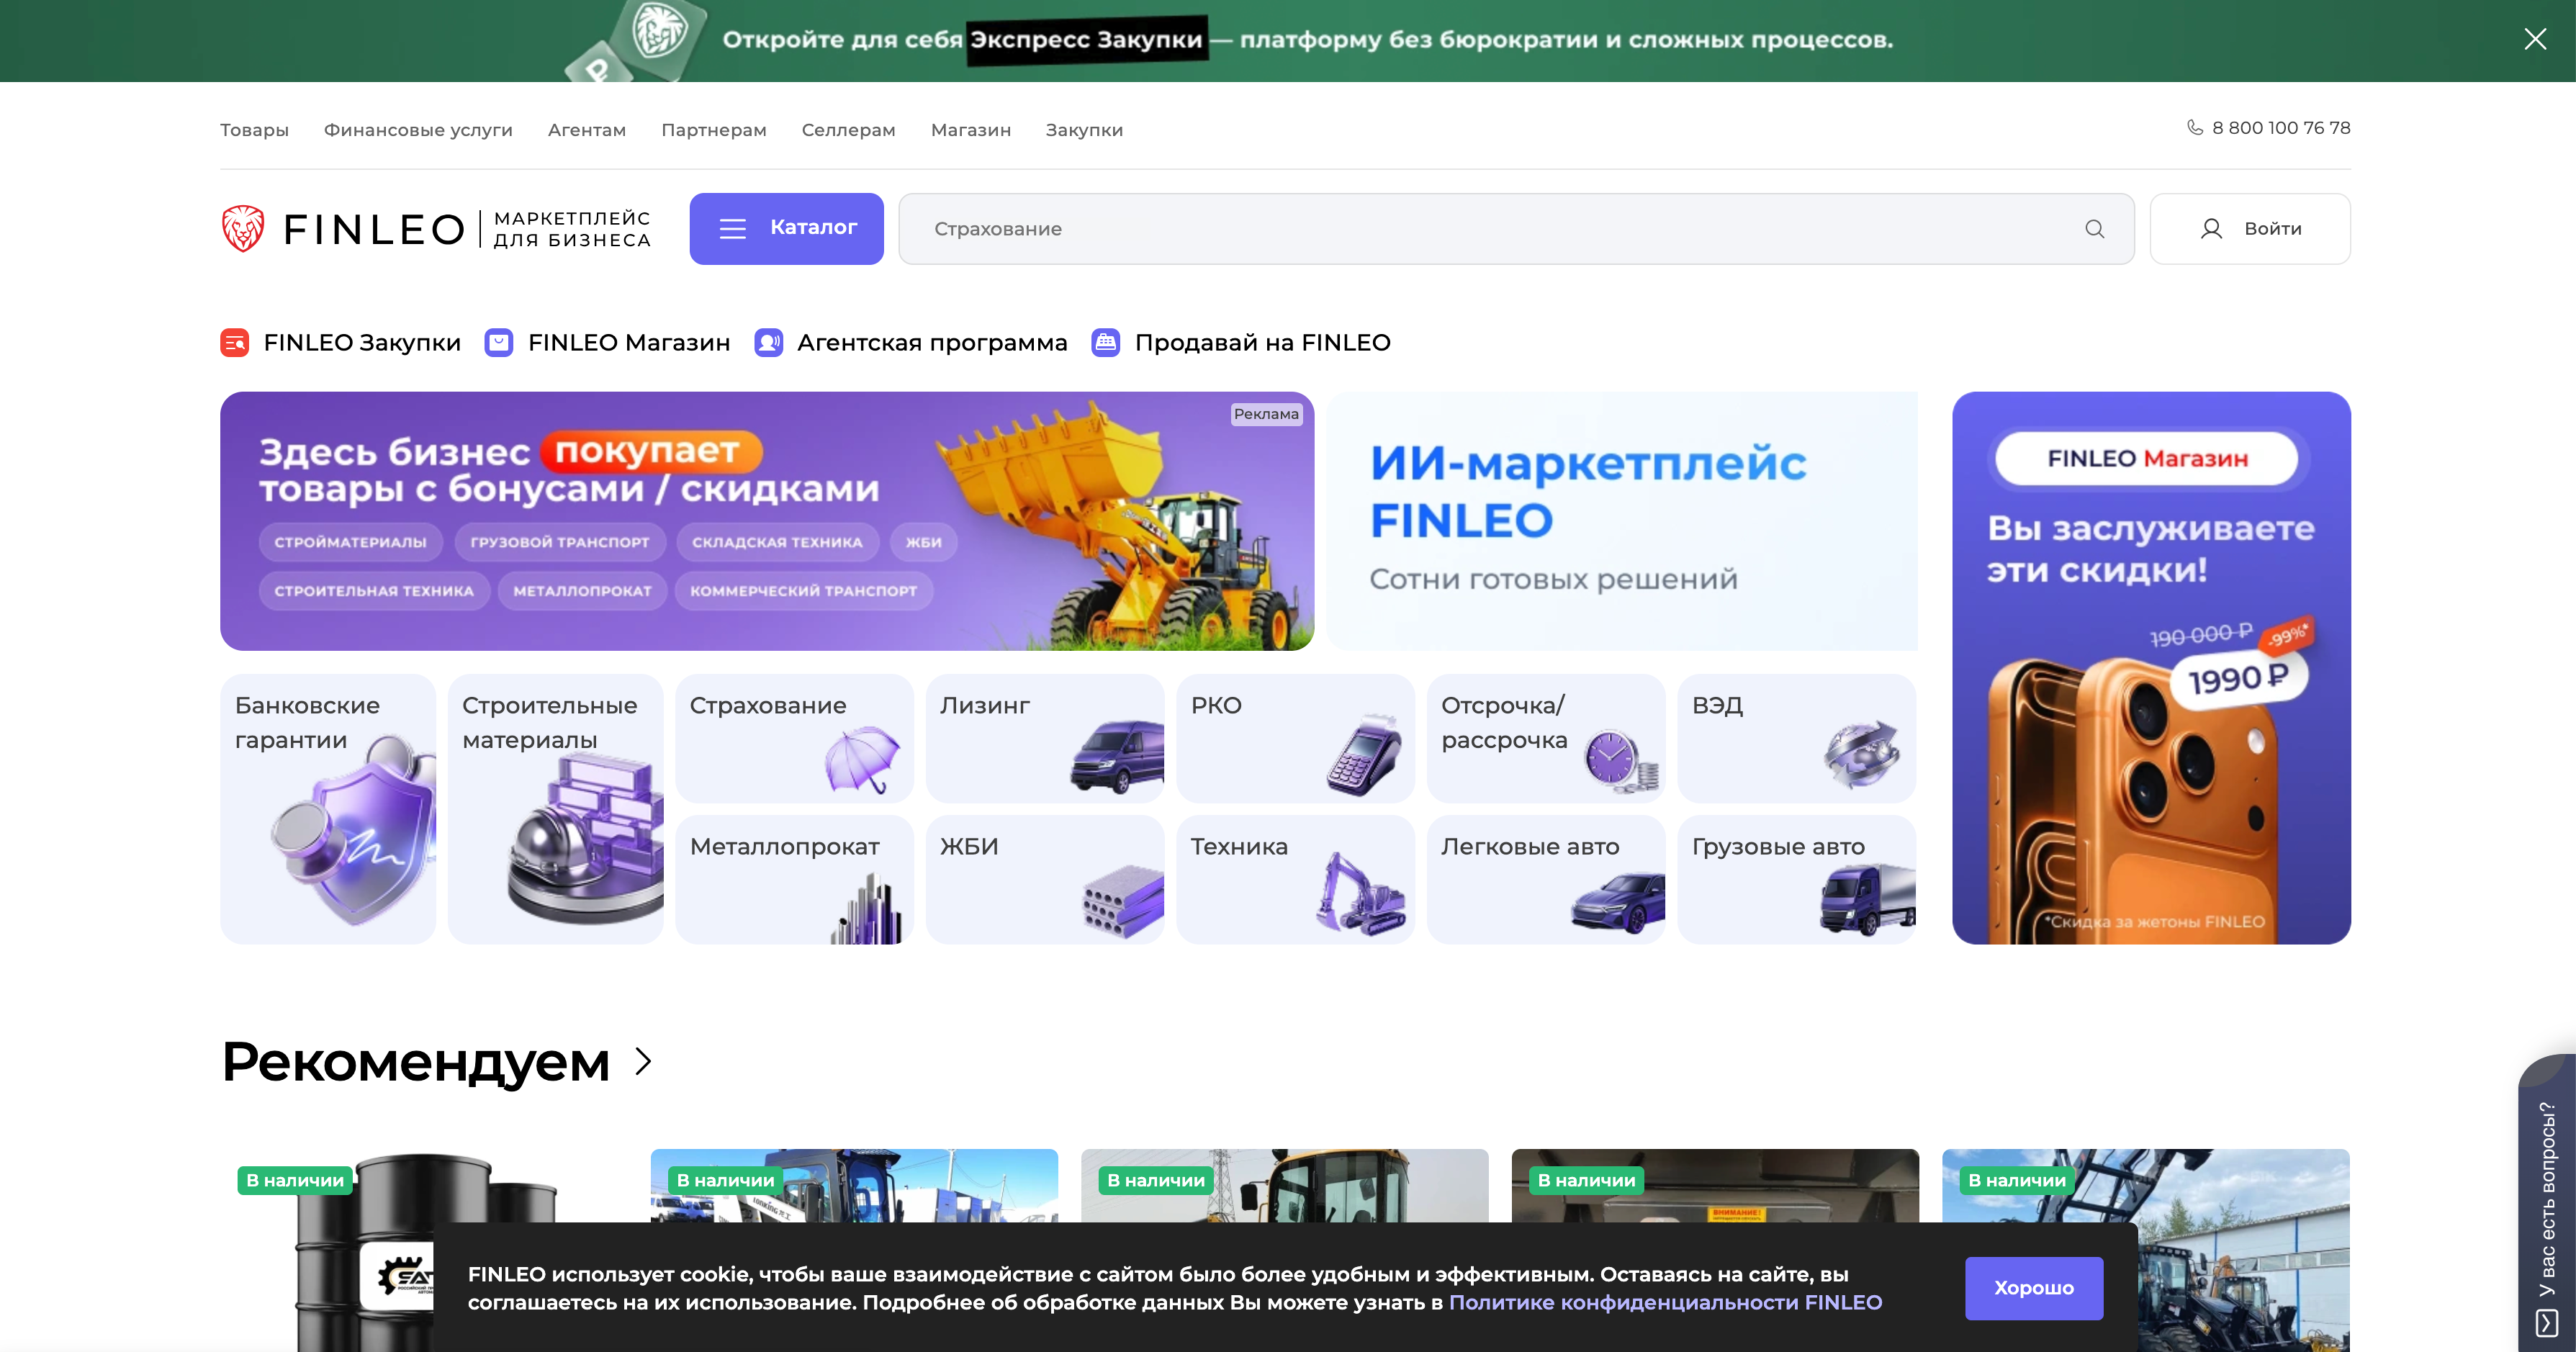Click the truck icon in Грузовые авто

click(1868, 900)
